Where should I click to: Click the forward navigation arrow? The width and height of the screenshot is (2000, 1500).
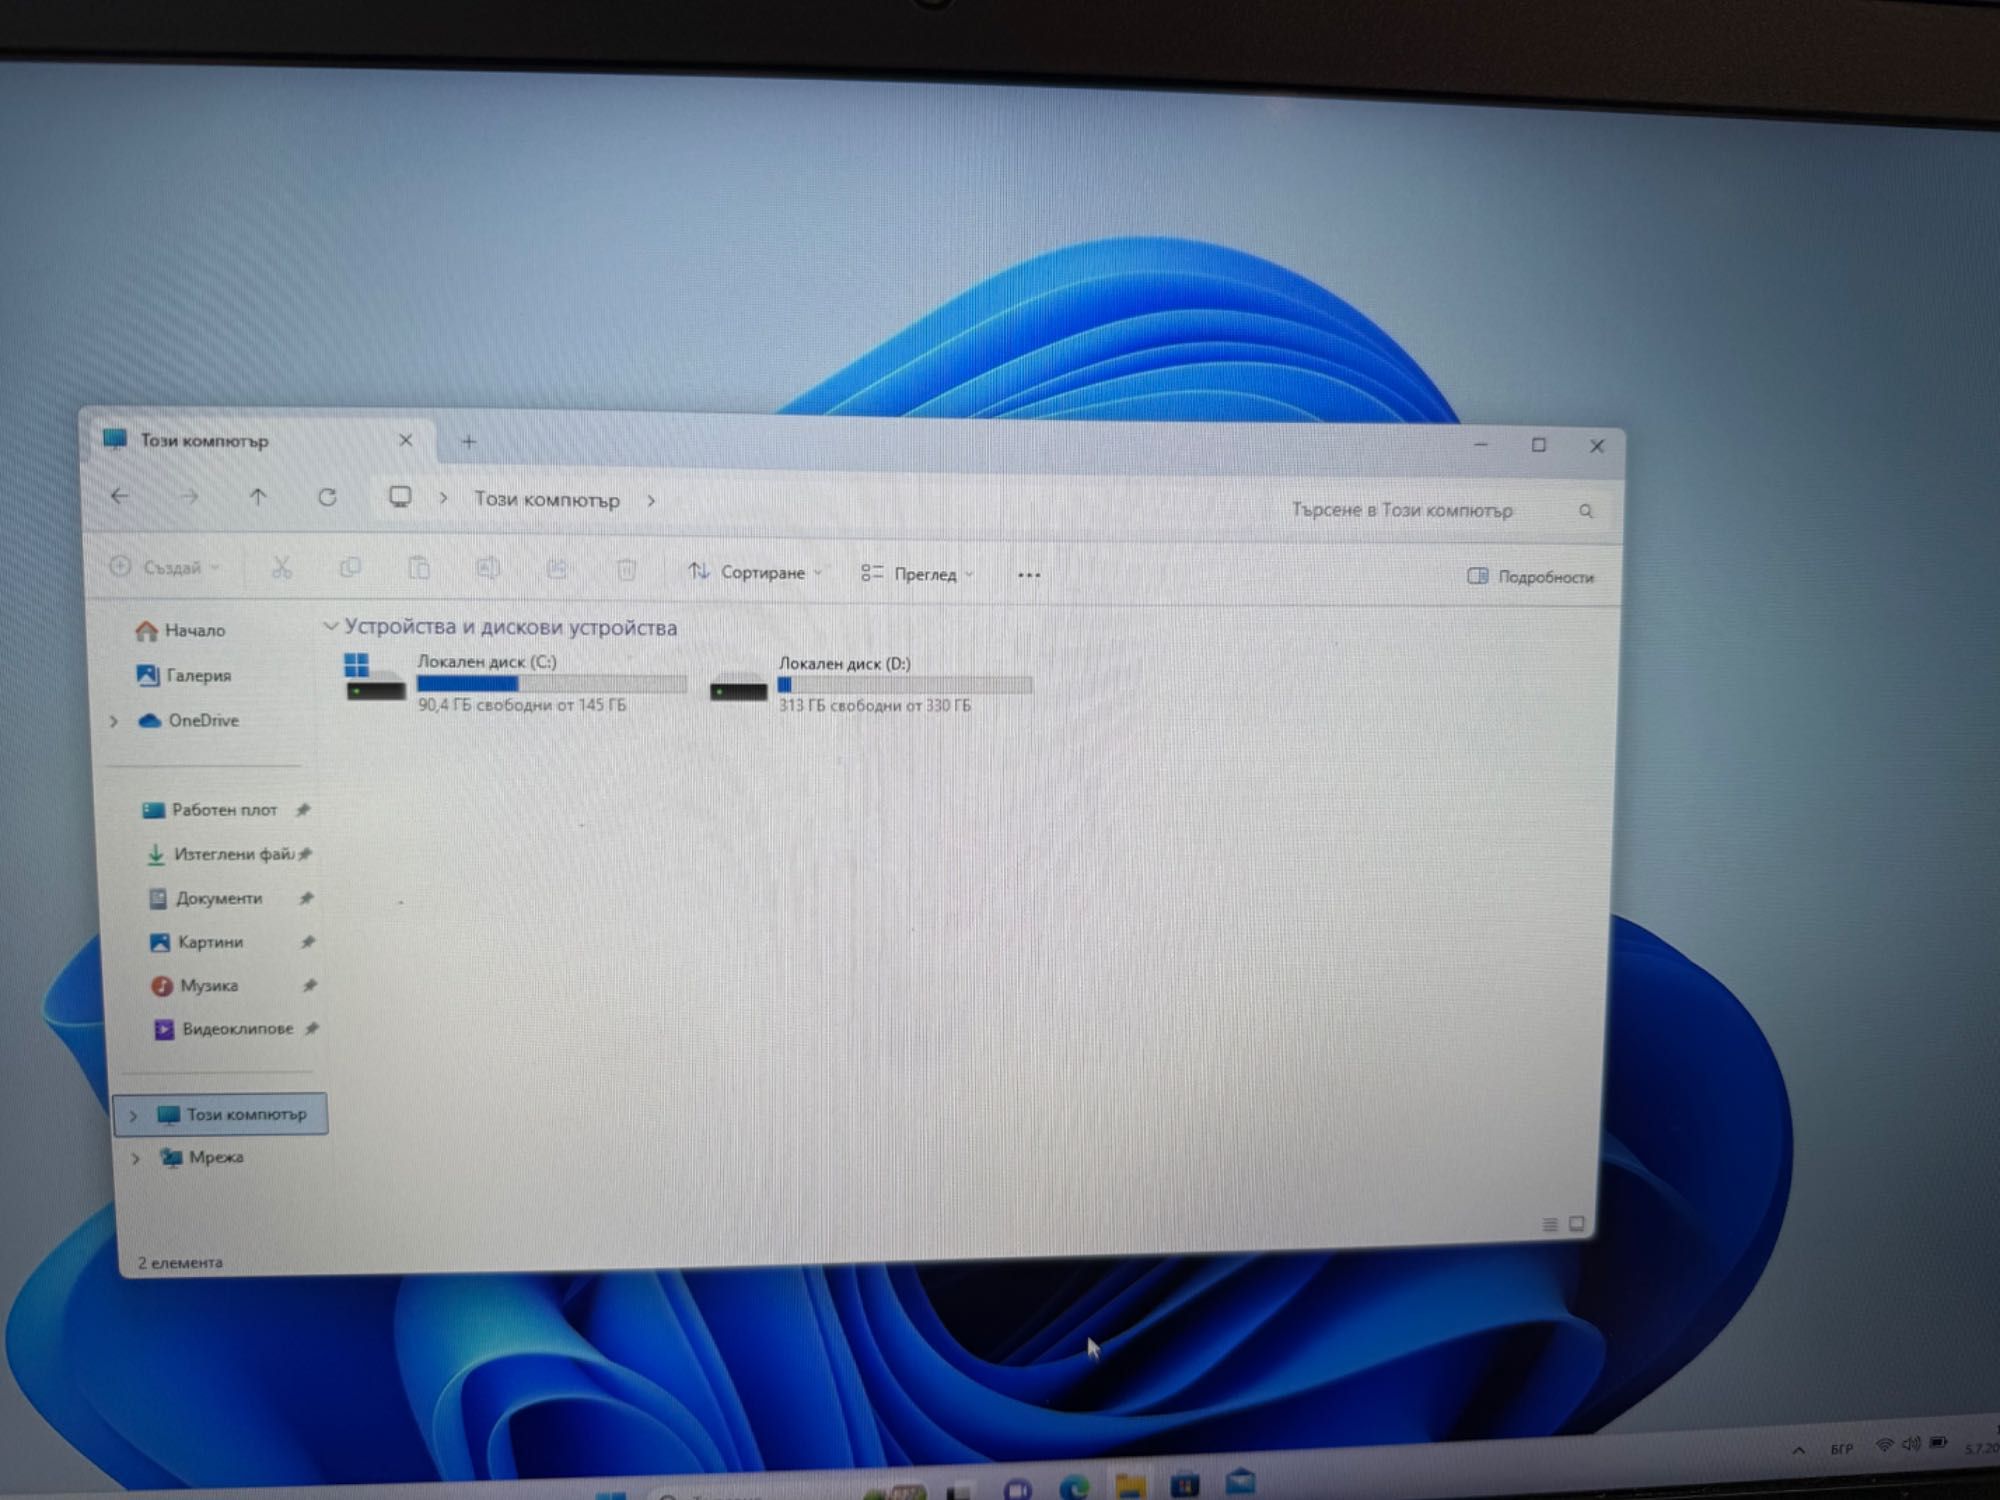pyautogui.click(x=189, y=496)
